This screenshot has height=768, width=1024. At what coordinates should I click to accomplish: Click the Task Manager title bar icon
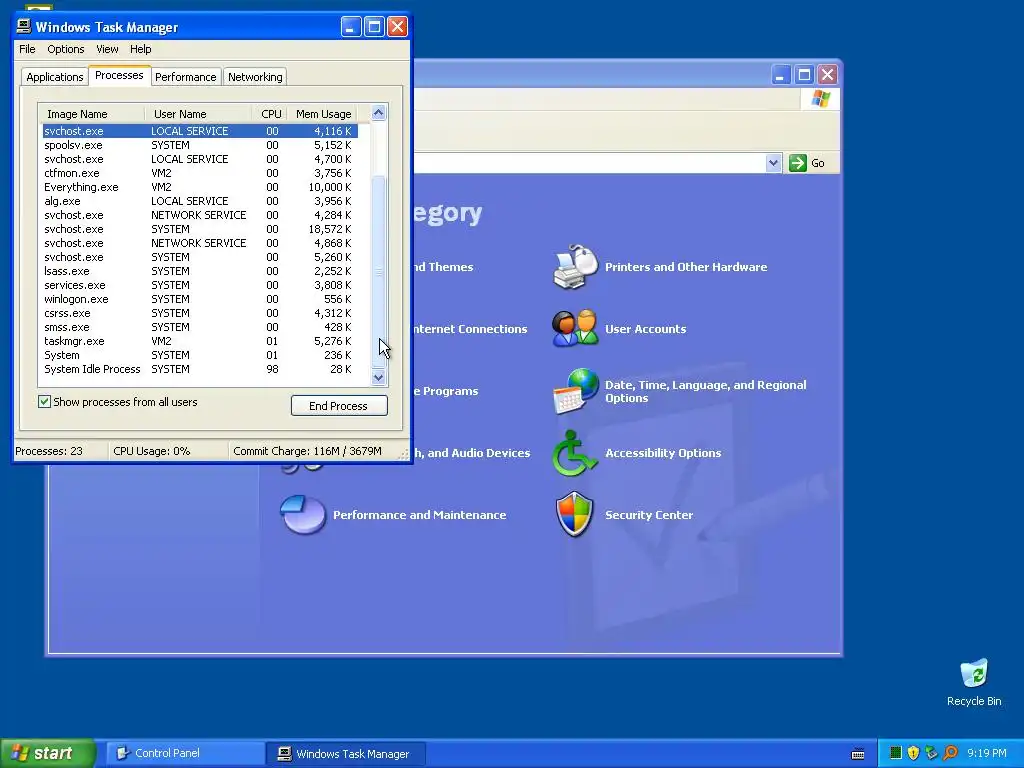(24, 26)
